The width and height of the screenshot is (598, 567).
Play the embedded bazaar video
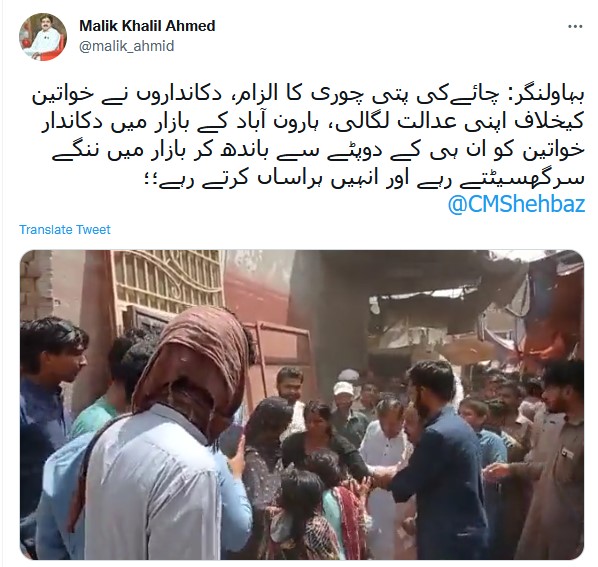coord(302,405)
